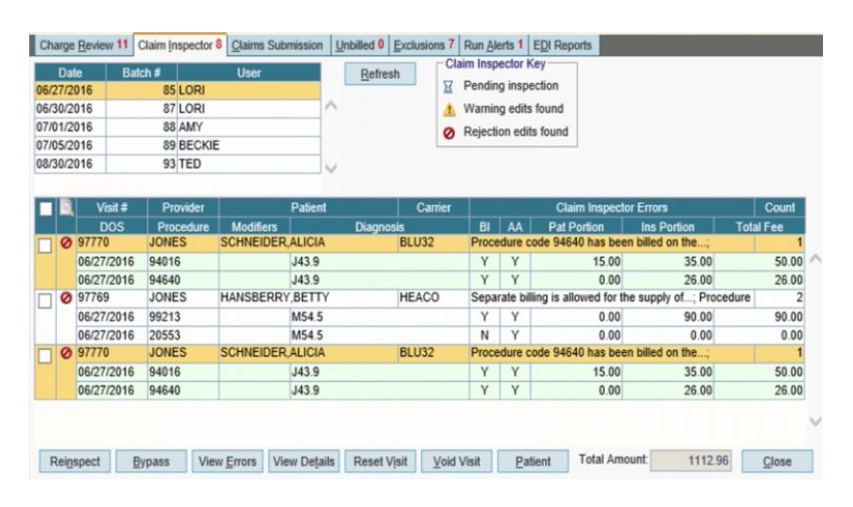Select batch 93 by TED
Viewport: 853px width, 507px height.
coord(178,164)
